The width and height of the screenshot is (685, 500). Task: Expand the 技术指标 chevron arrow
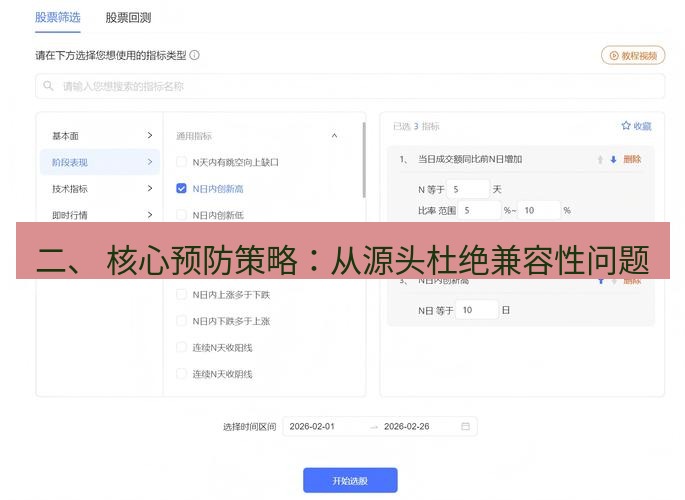pos(150,188)
